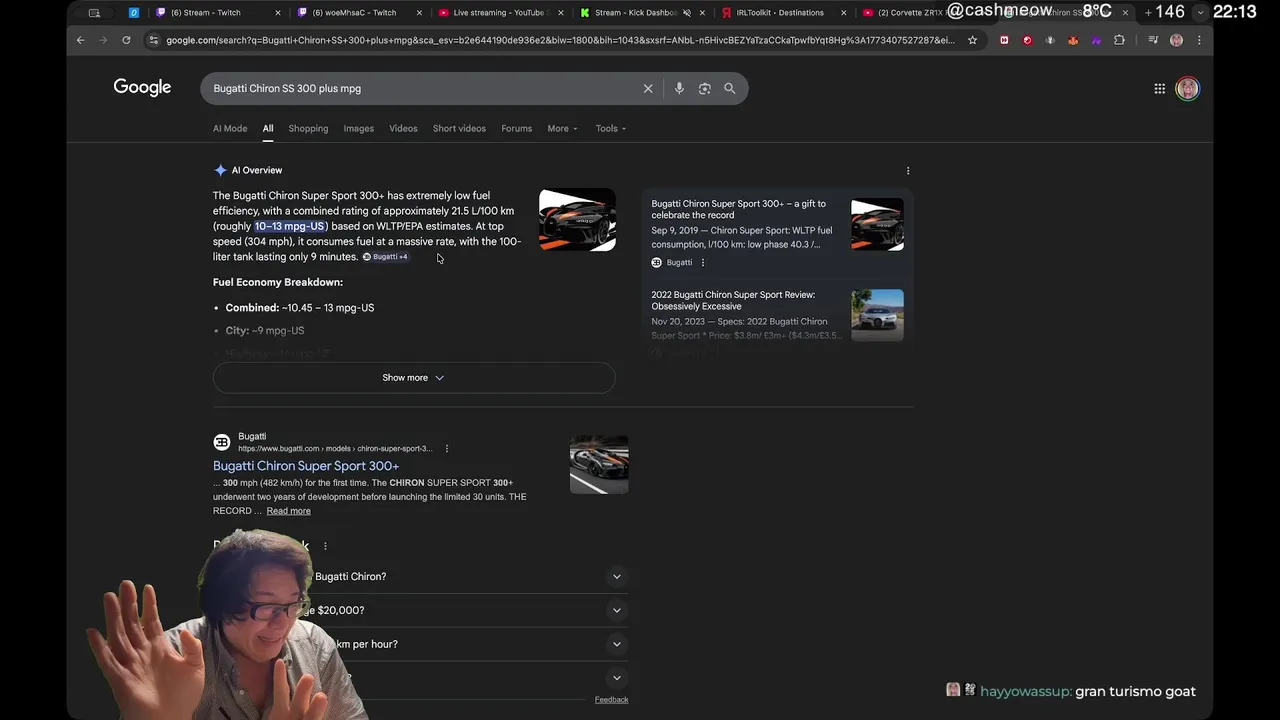Click the bugatti.com result car thumbnail
The height and width of the screenshot is (720, 1280).
pyautogui.click(x=599, y=464)
